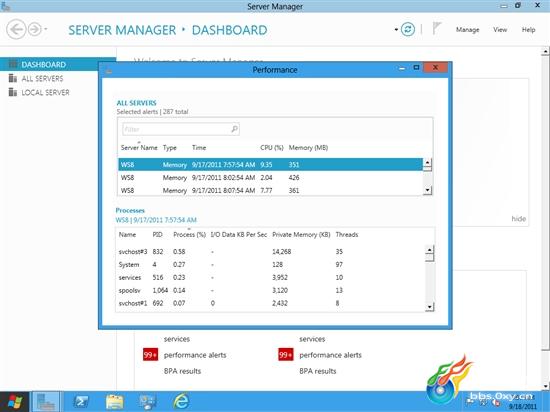The image size is (550, 412).
Task: Click alerts list scroll down arrow
Action: pyautogui.click(x=427, y=190)
